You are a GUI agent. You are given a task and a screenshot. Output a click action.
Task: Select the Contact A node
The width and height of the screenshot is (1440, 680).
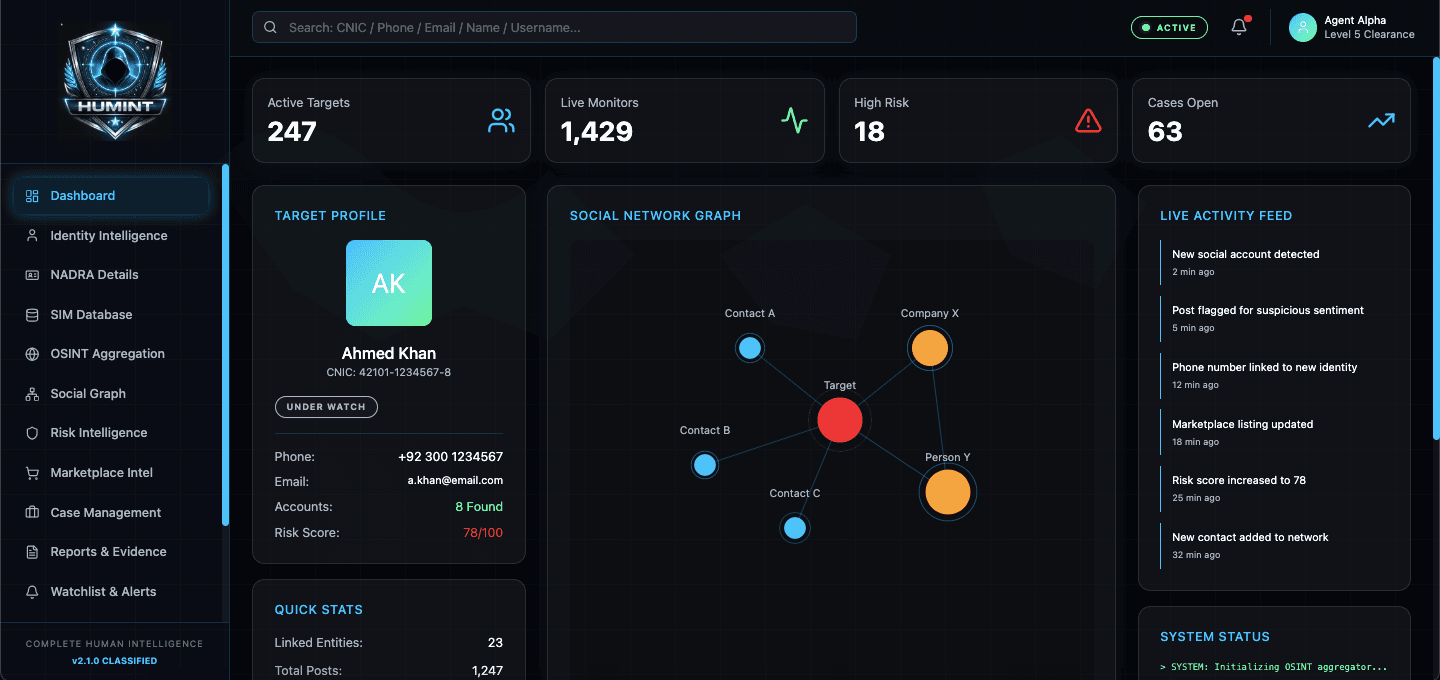[x=750, y=348]
